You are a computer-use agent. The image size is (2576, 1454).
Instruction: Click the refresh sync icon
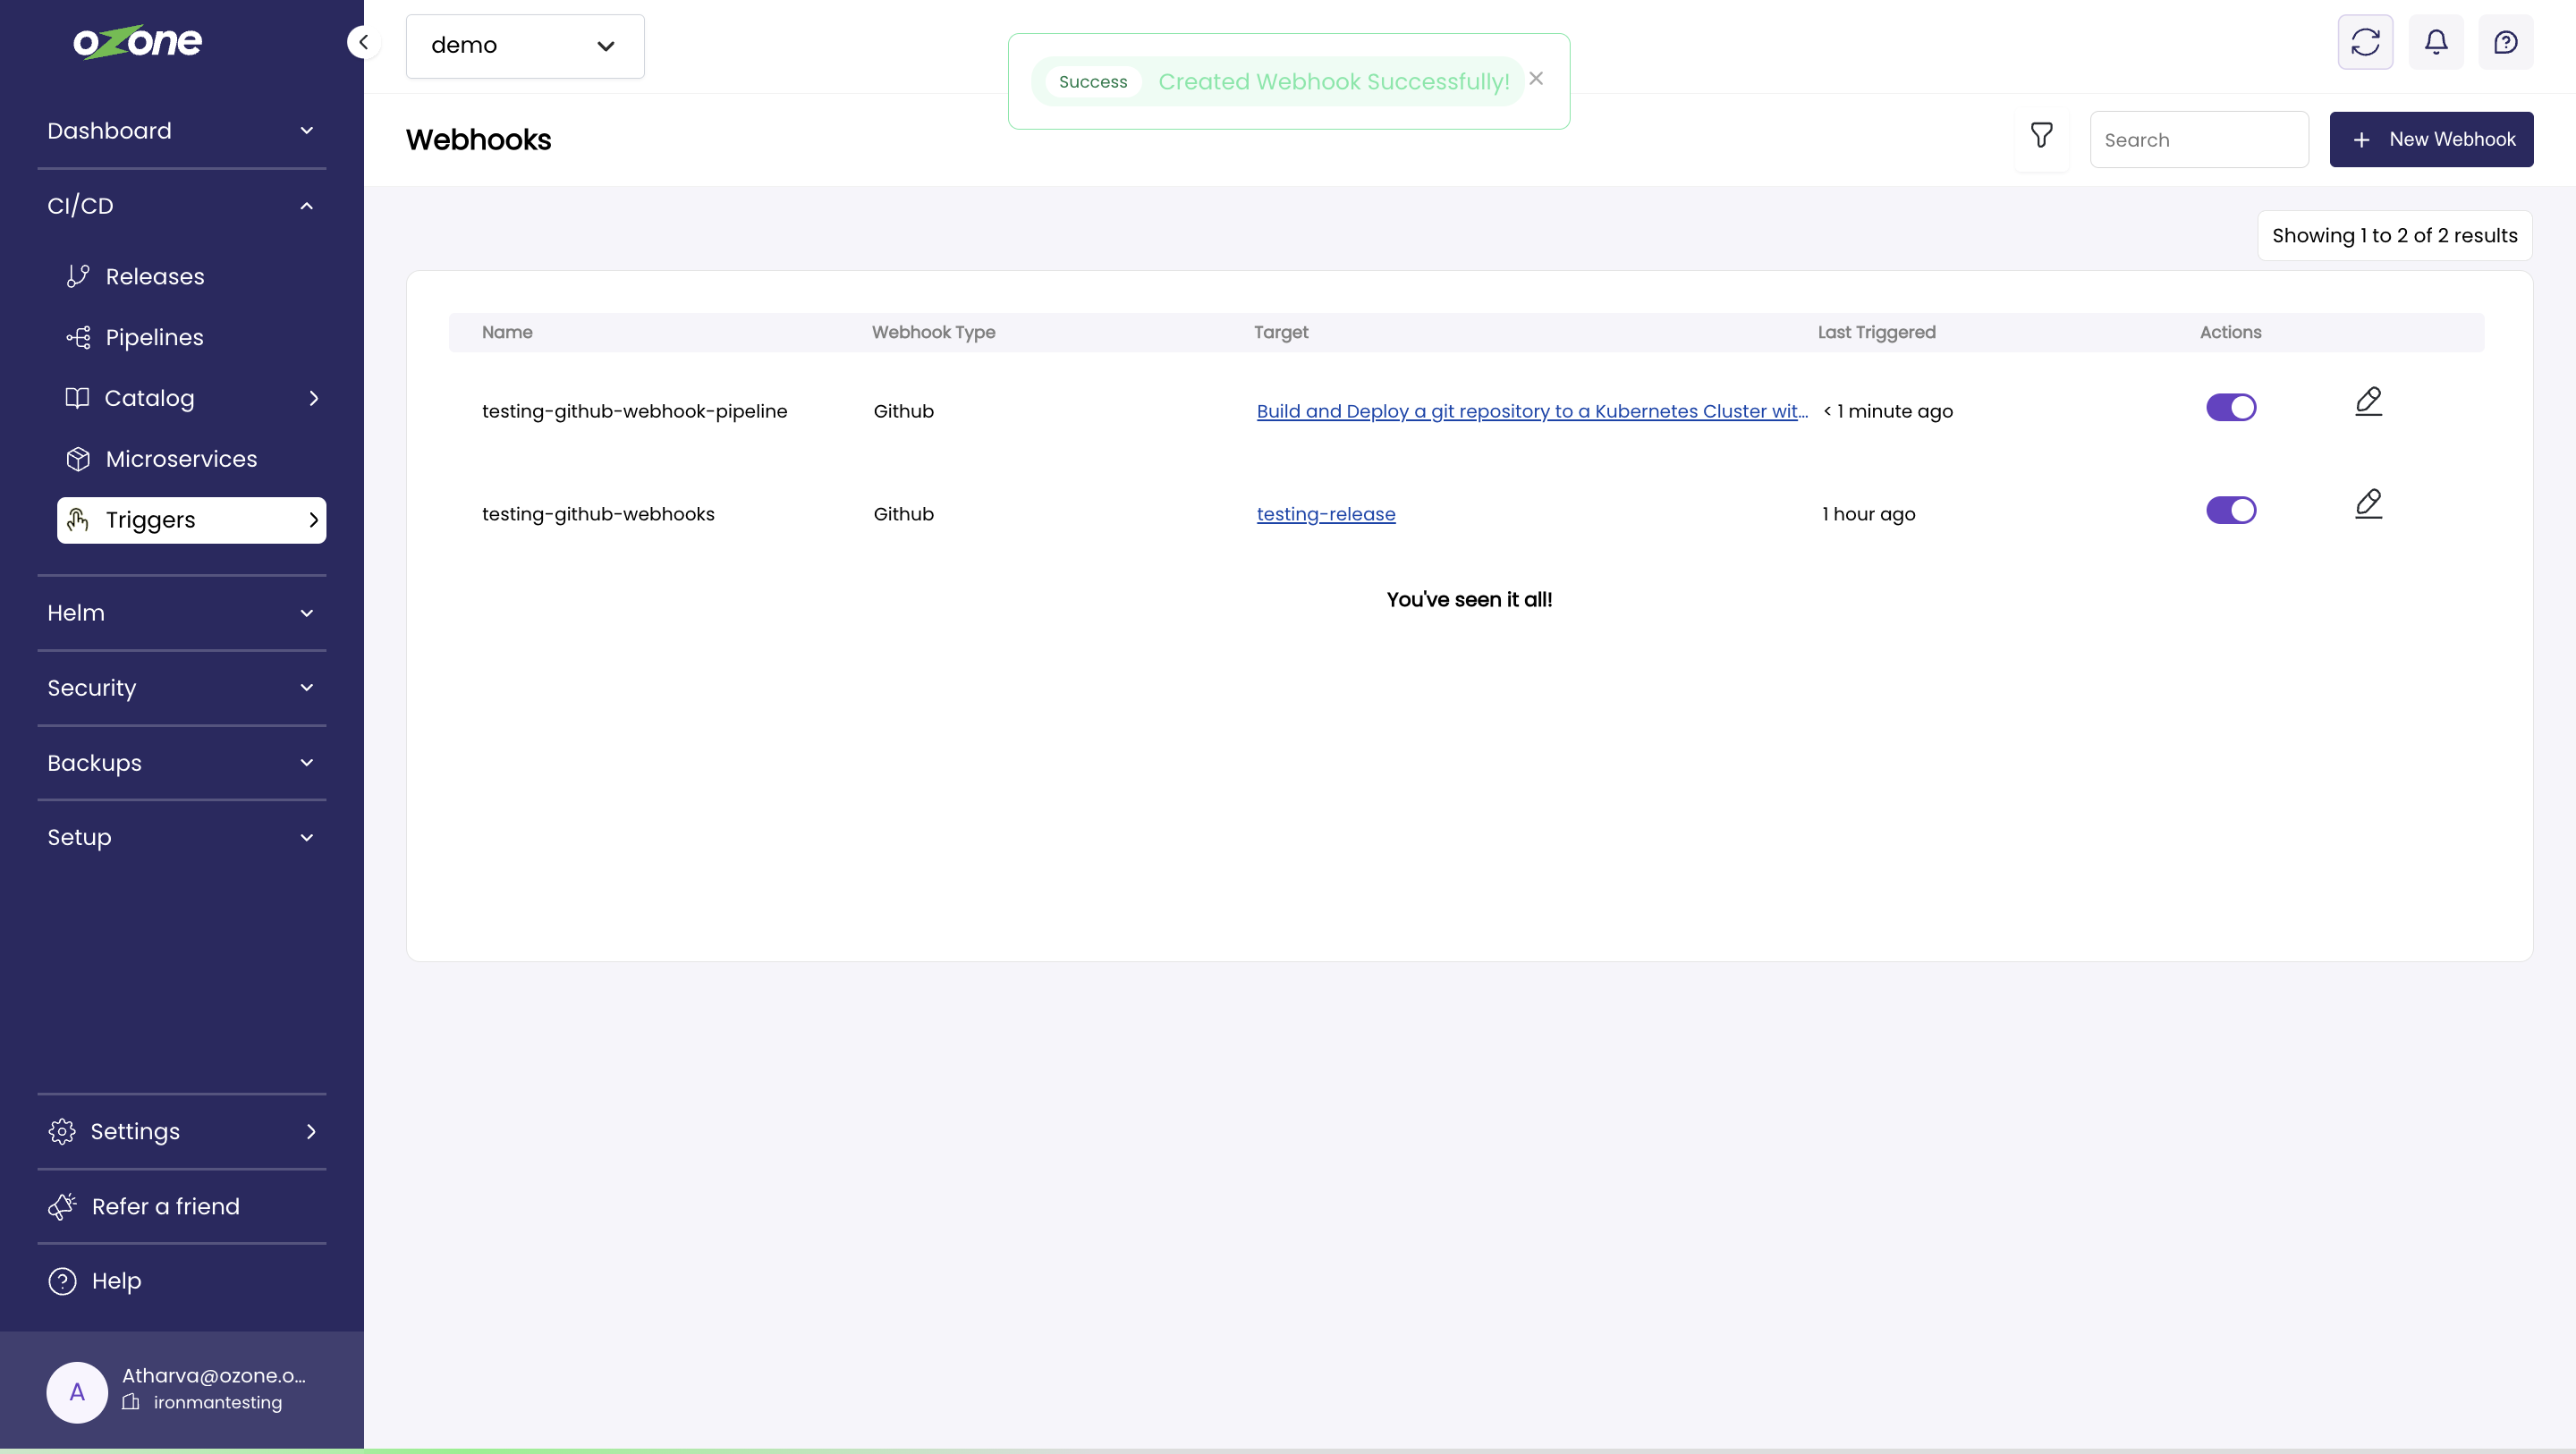click(x=2365, y=42)
